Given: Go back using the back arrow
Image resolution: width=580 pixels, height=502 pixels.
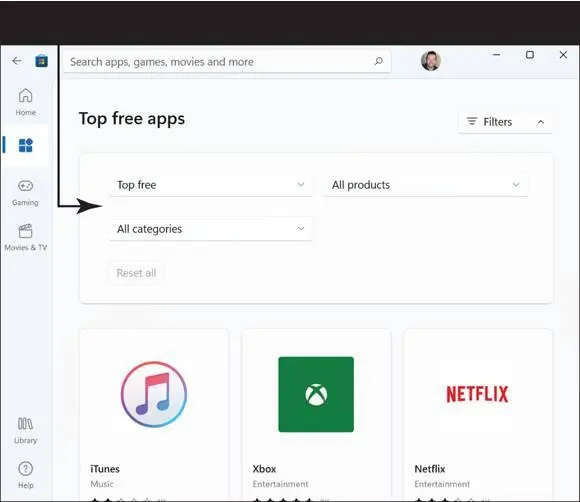Looking at the screenshot, I should [17, 61].
